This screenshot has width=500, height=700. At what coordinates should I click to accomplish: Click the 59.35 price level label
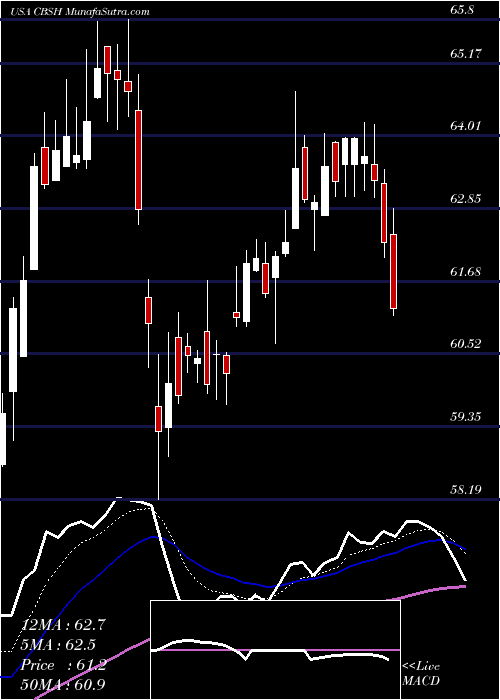(x=466, y=417)
